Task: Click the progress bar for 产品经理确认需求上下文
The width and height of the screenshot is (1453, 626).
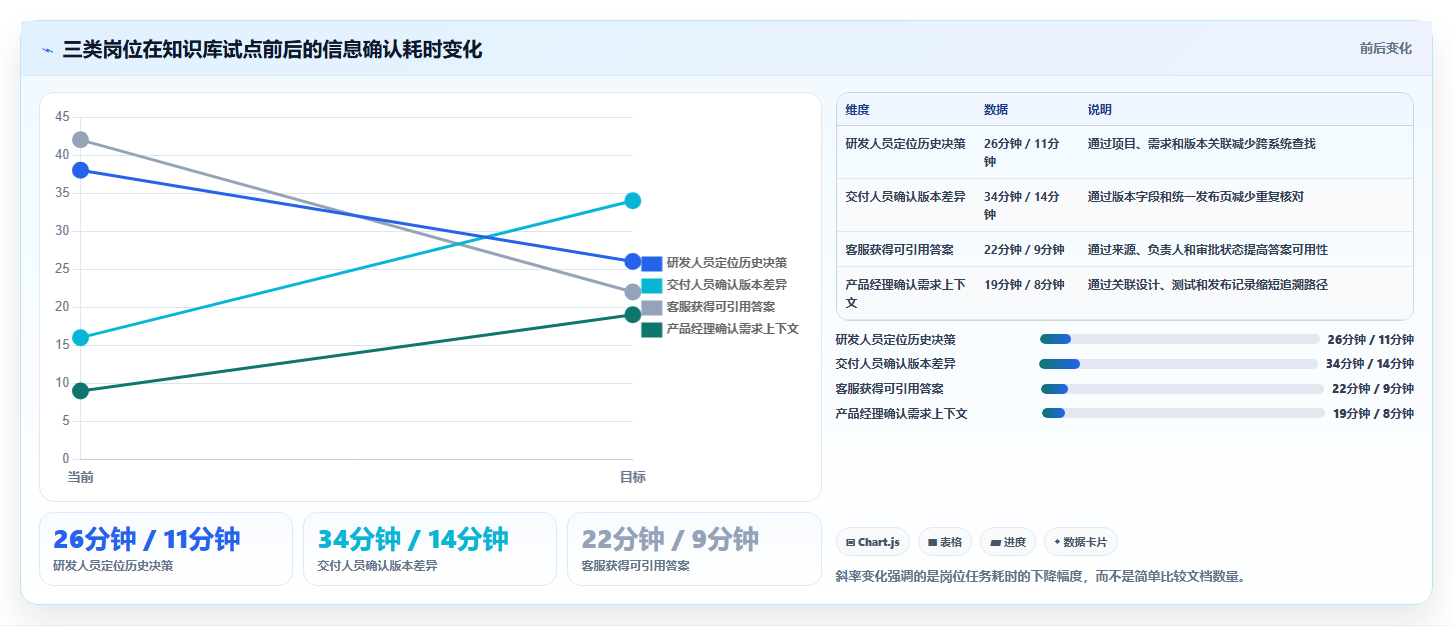Action: coord(1183,413)
